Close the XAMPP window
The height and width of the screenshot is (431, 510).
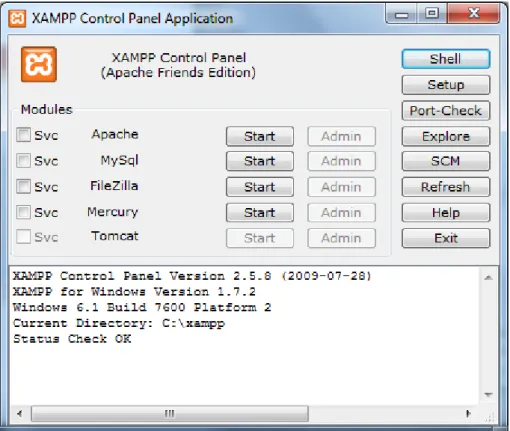tap(473, 14)
